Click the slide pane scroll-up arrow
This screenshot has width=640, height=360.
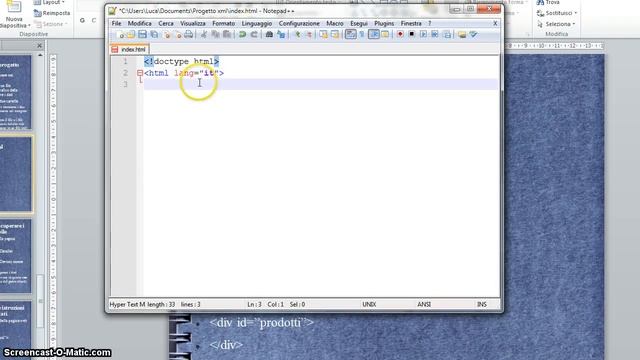pos(40,55)
